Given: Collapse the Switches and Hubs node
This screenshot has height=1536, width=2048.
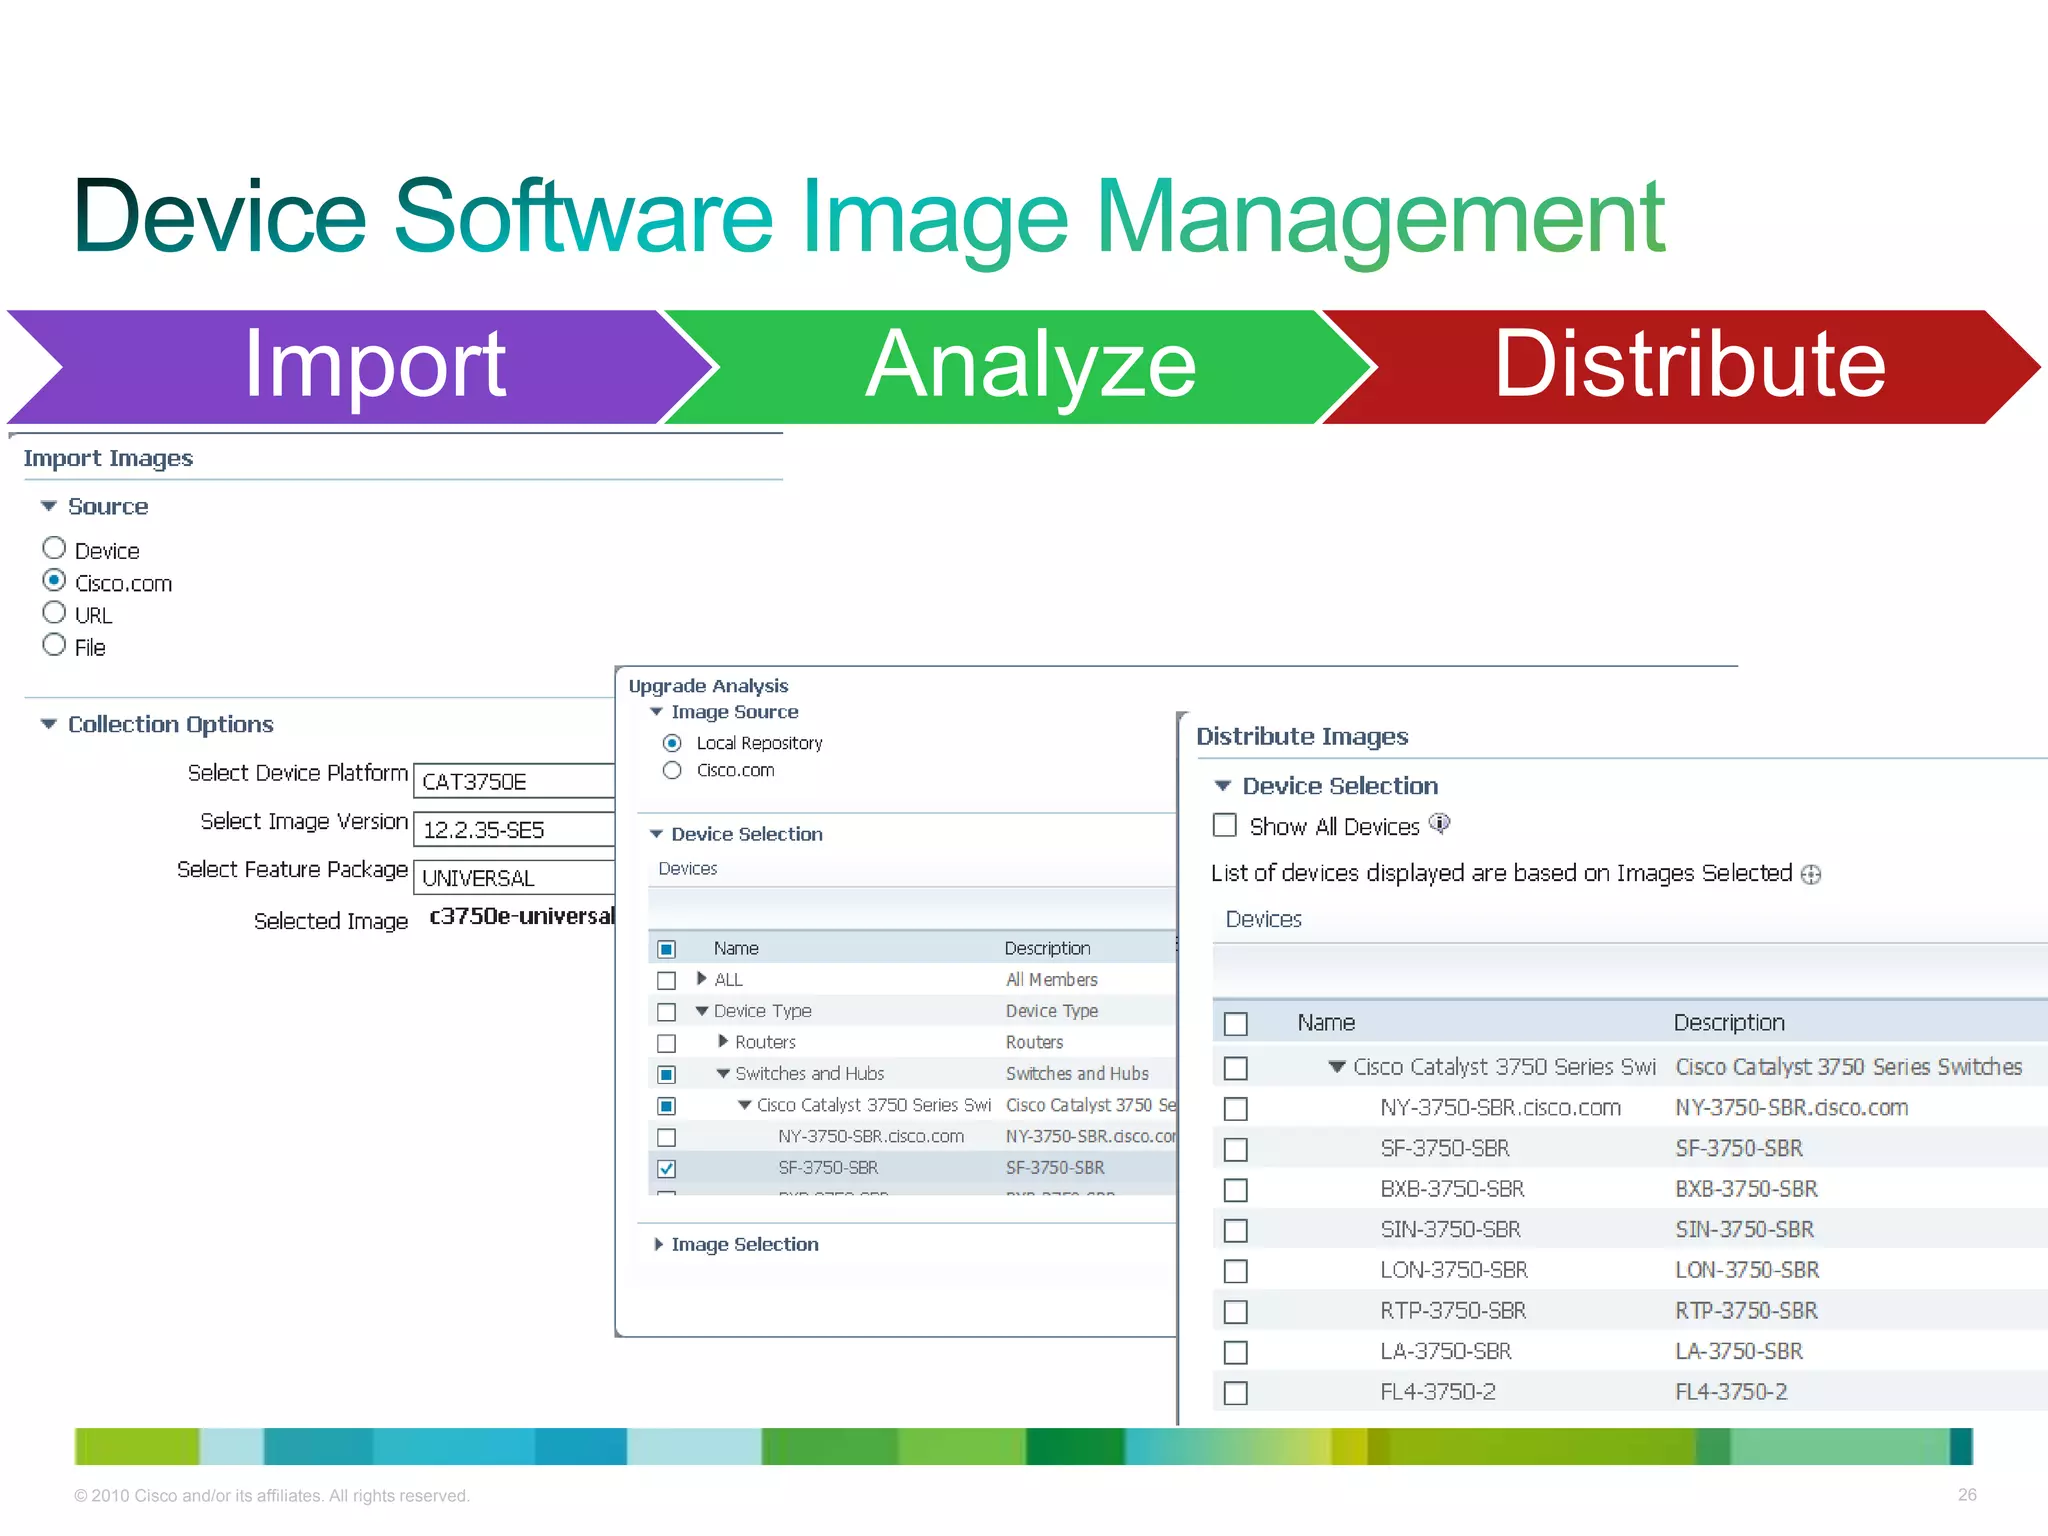Looking at the screenshot, I should tap(723, 1074).
